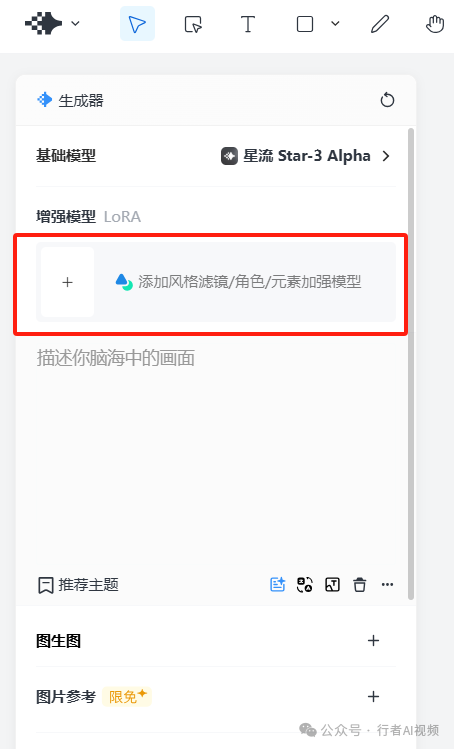
Task: Open 推荐主题 recommended themes
Action: (x=78, y=585)
